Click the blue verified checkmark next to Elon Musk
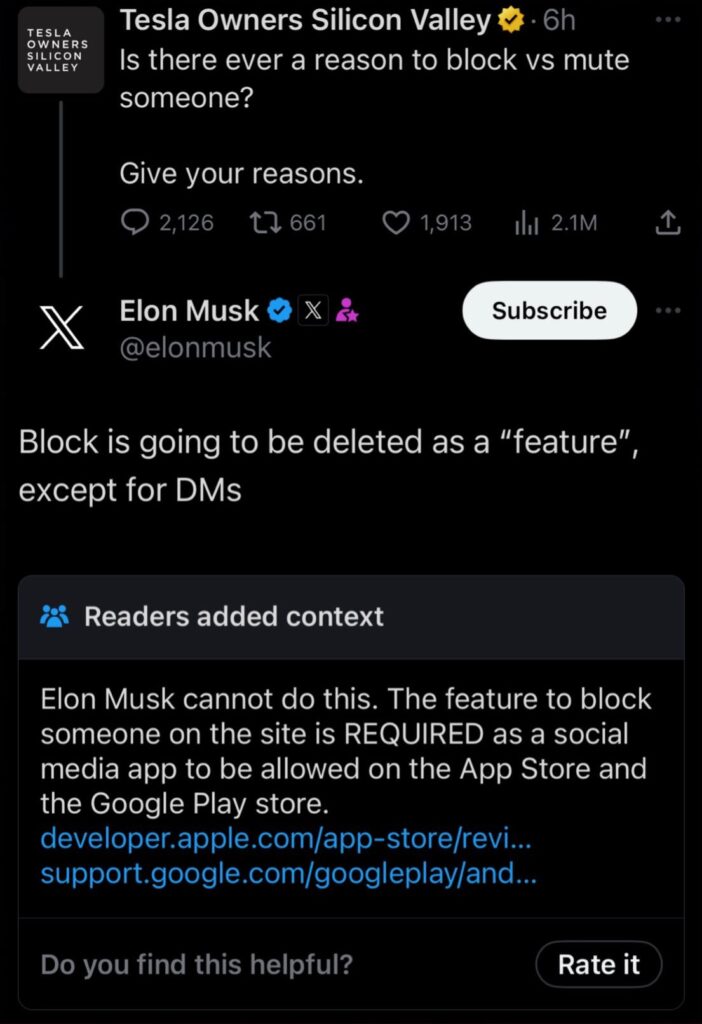Screen dimensions: 702x1024 coord(278,310)
